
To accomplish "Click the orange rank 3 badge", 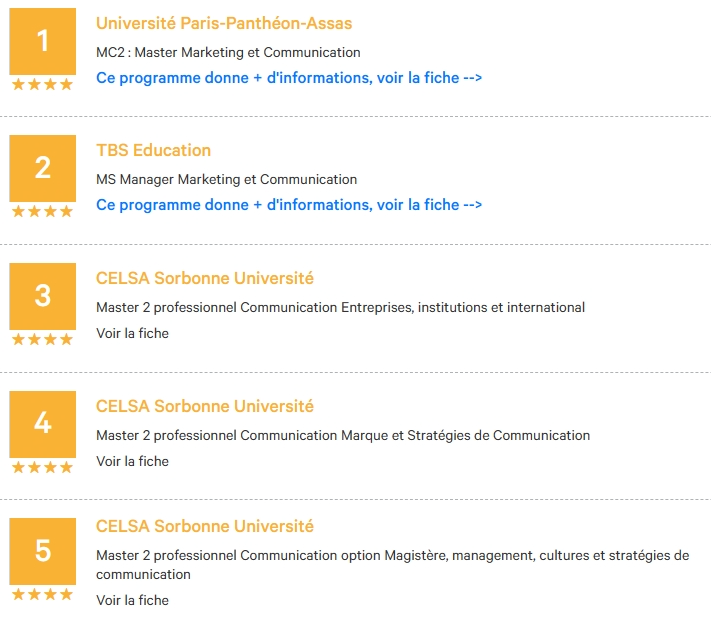I will pyautogui.click(x=43, y=296).
